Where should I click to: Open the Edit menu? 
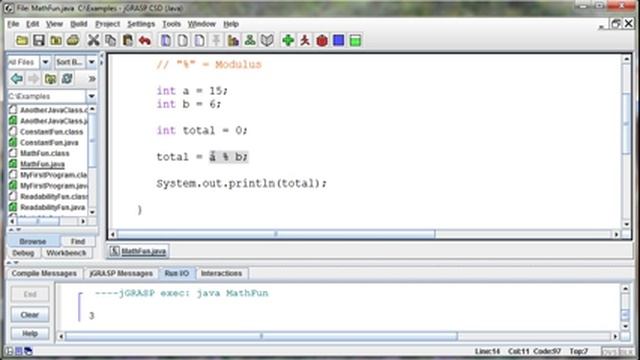click(32, 24)
